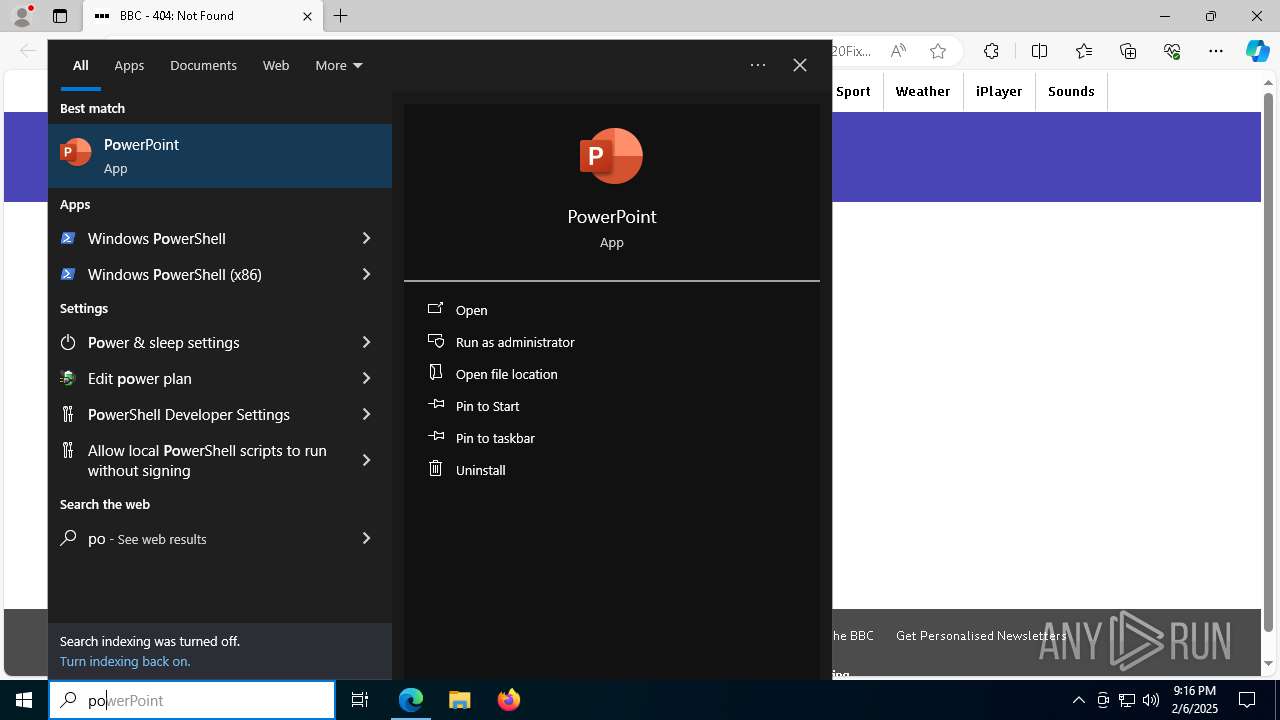Open search panel options ellipsis
Screen dimensions: 1280x720
point(758,65)
